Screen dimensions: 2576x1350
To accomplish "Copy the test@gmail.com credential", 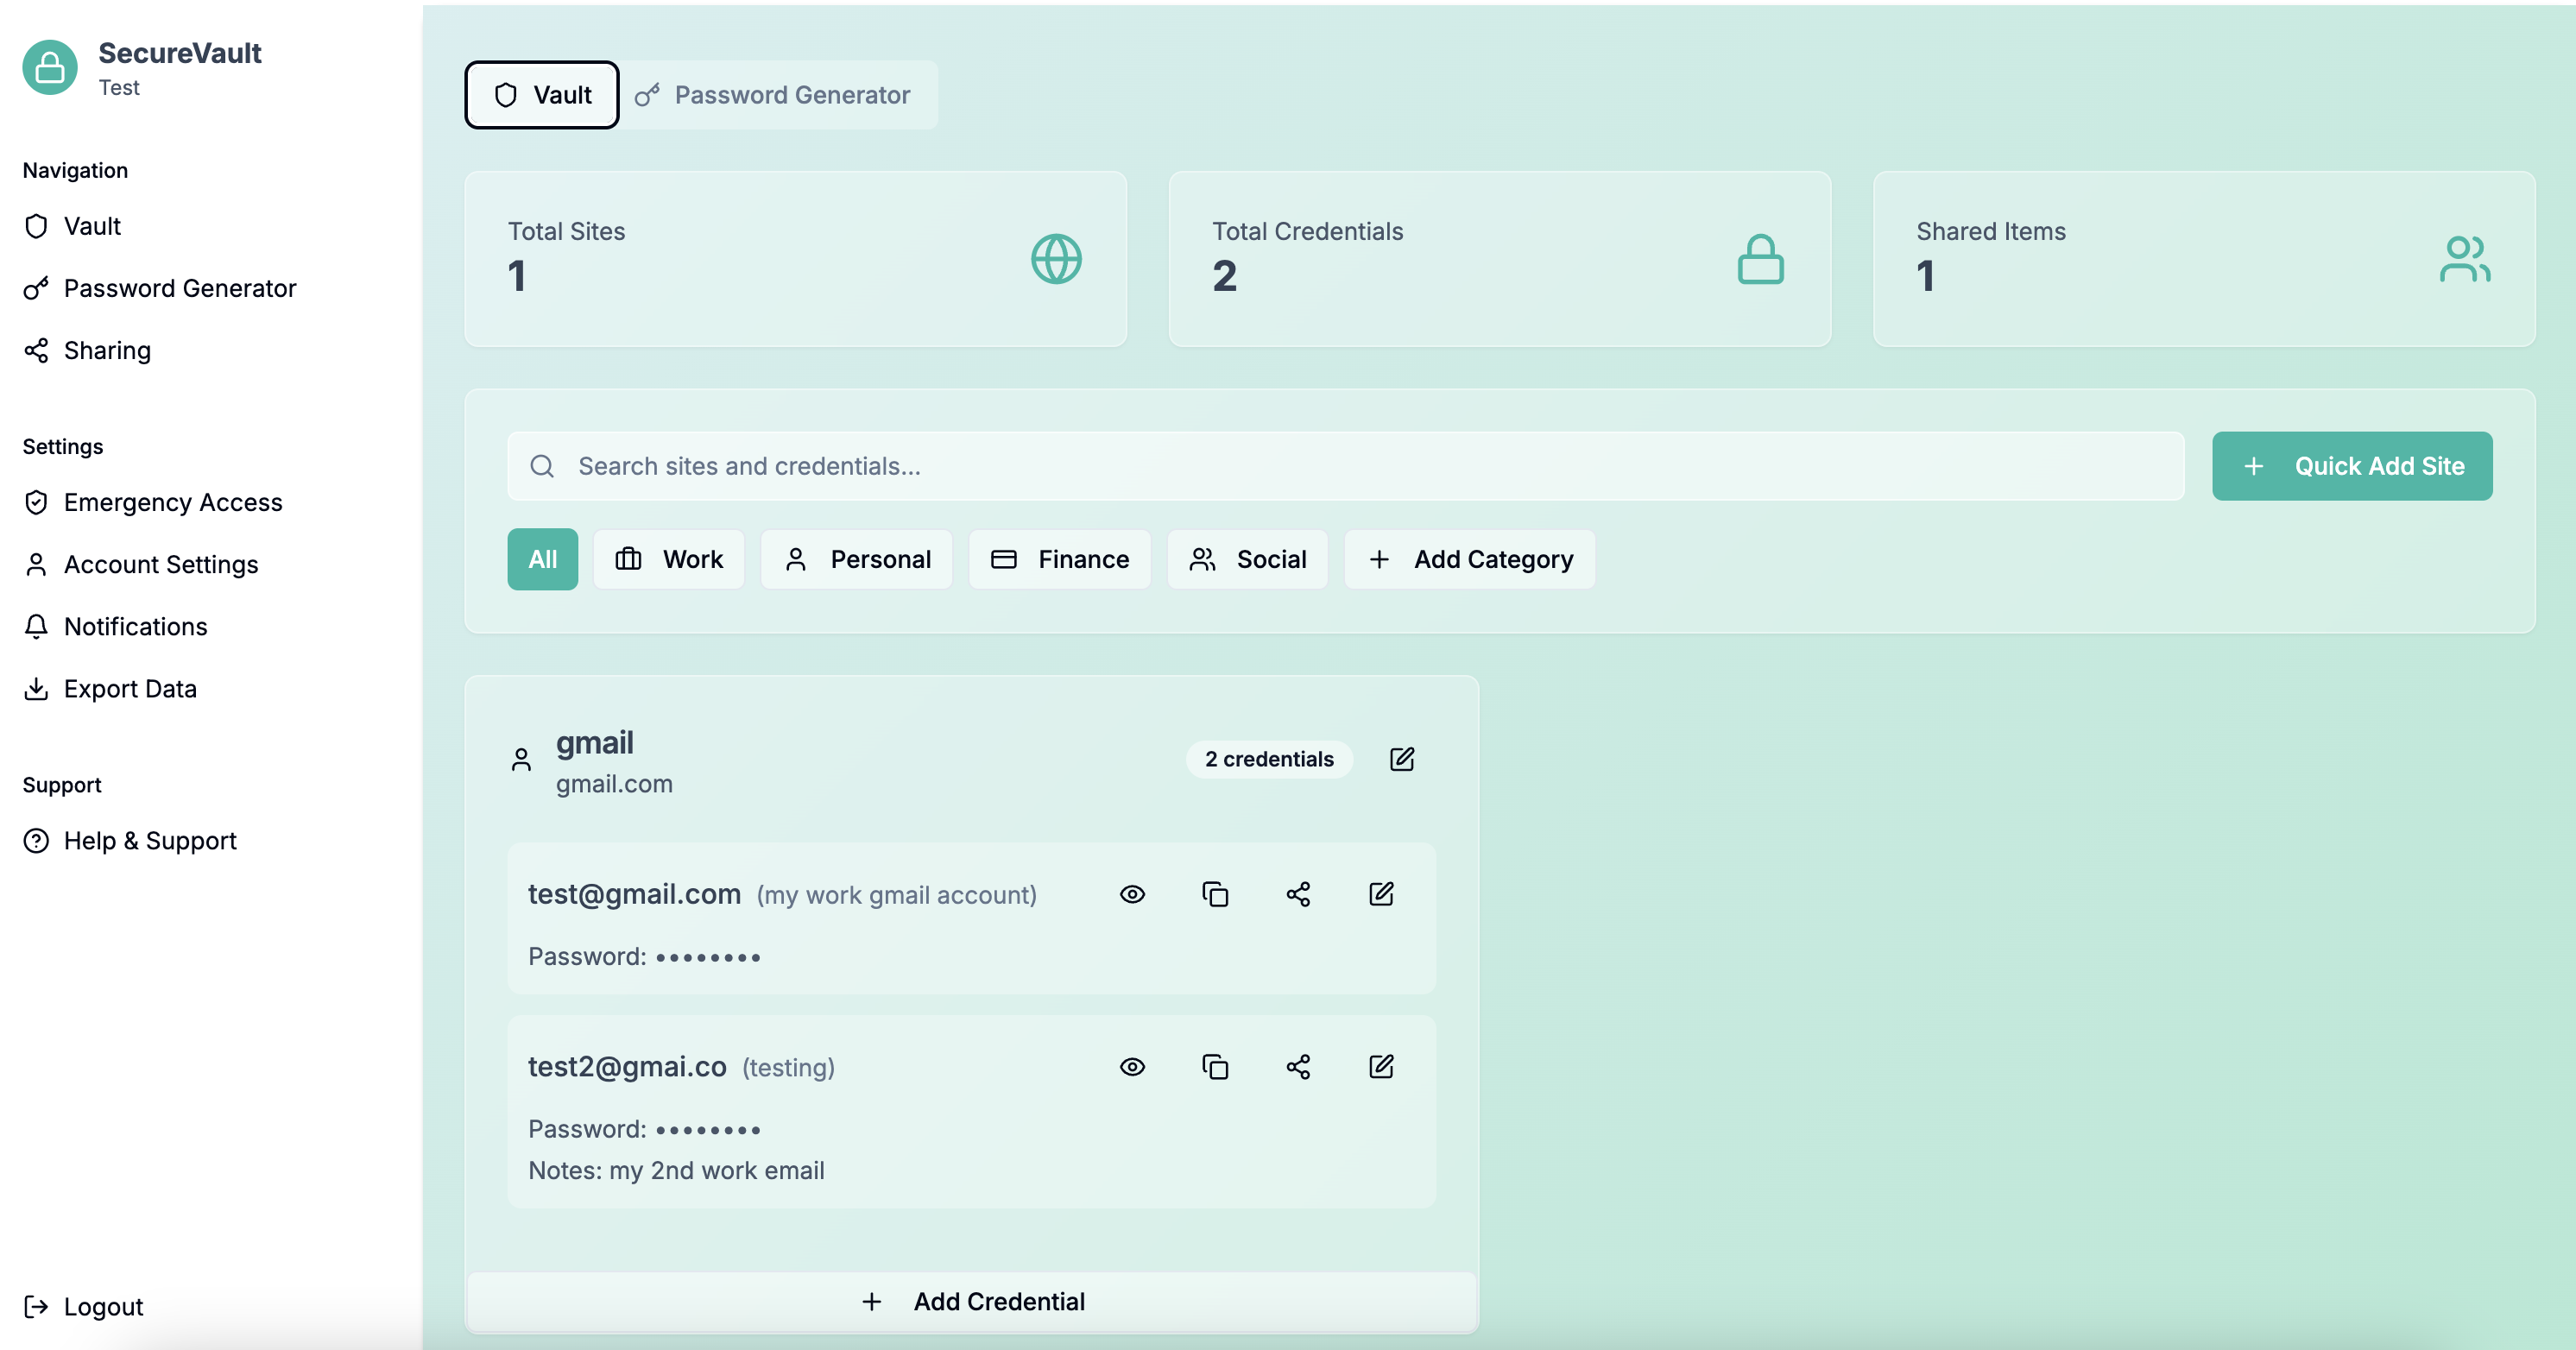I will 1215,894.
